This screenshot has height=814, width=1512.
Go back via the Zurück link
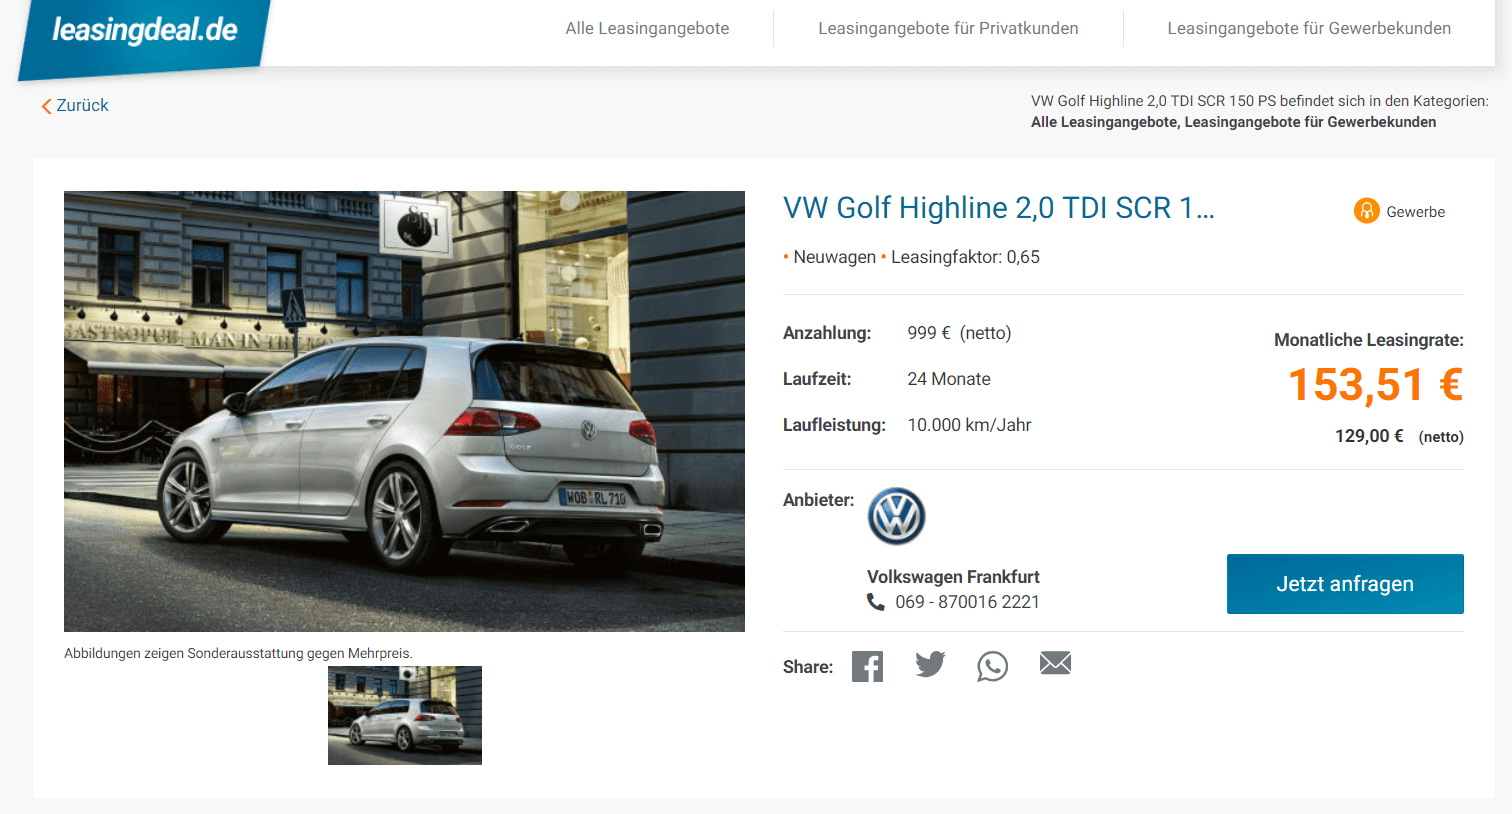point(75,105)
